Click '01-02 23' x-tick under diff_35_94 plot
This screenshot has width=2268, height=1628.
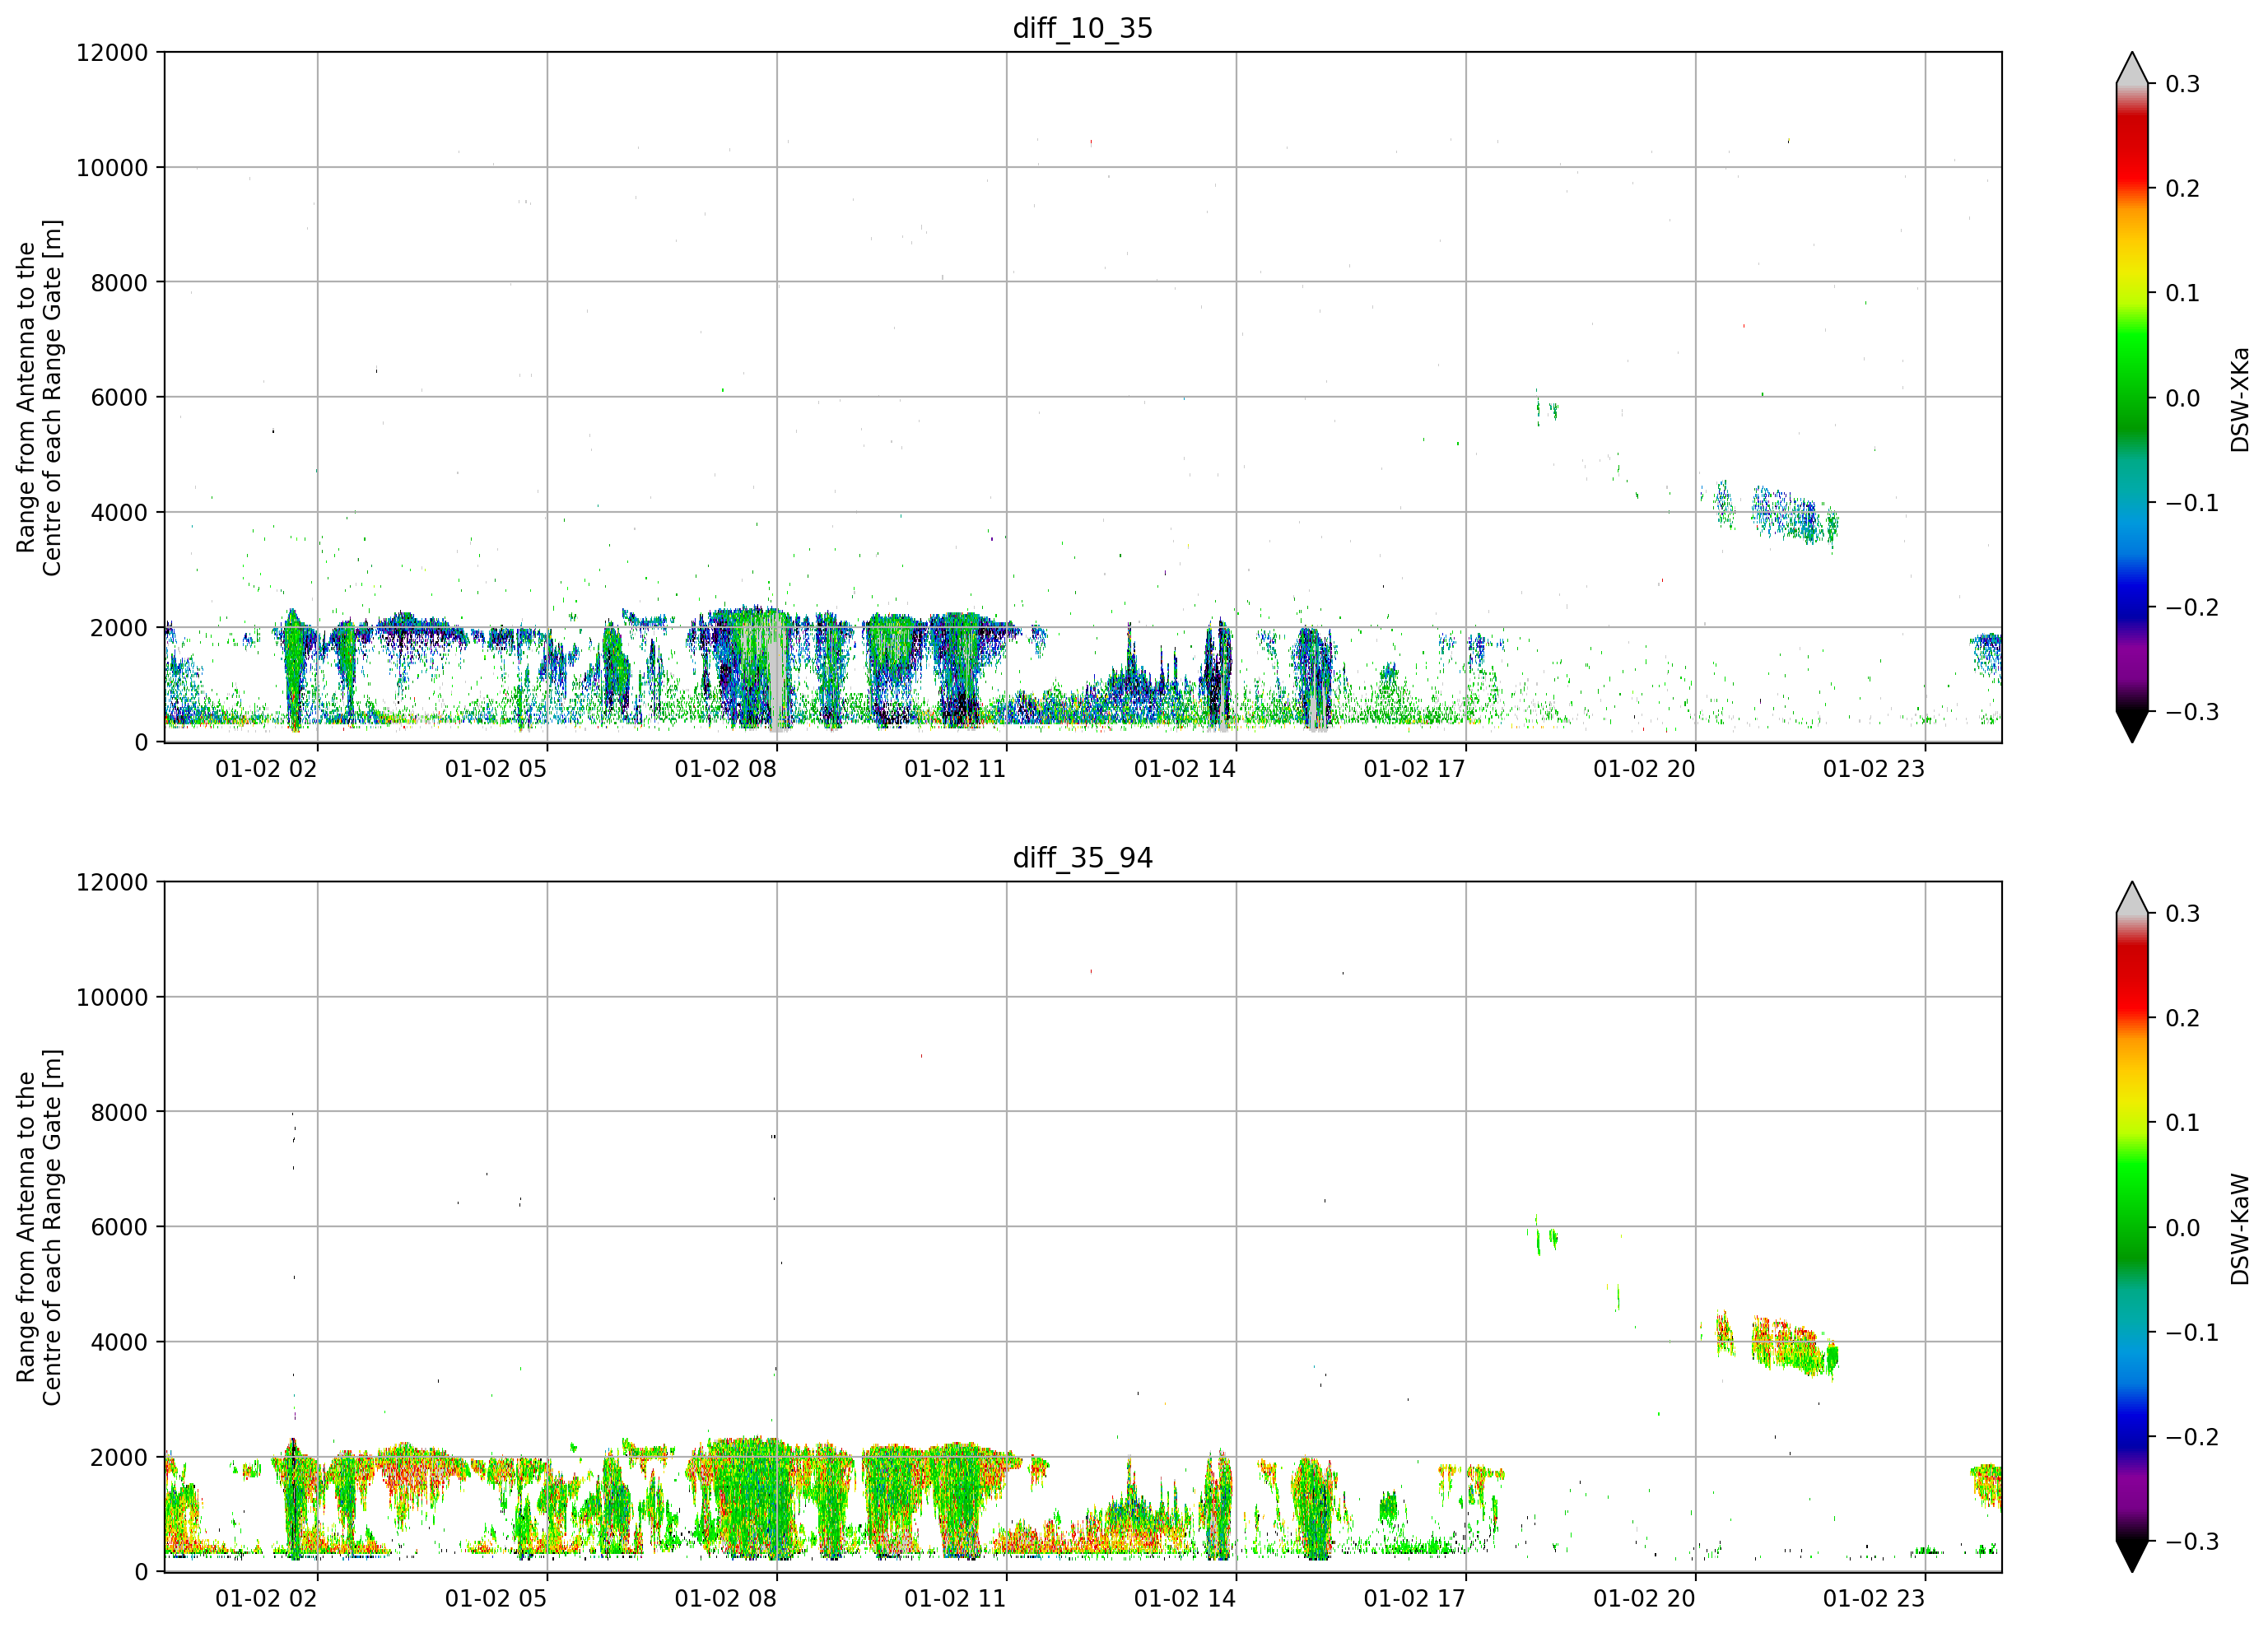[1874, 1599]
